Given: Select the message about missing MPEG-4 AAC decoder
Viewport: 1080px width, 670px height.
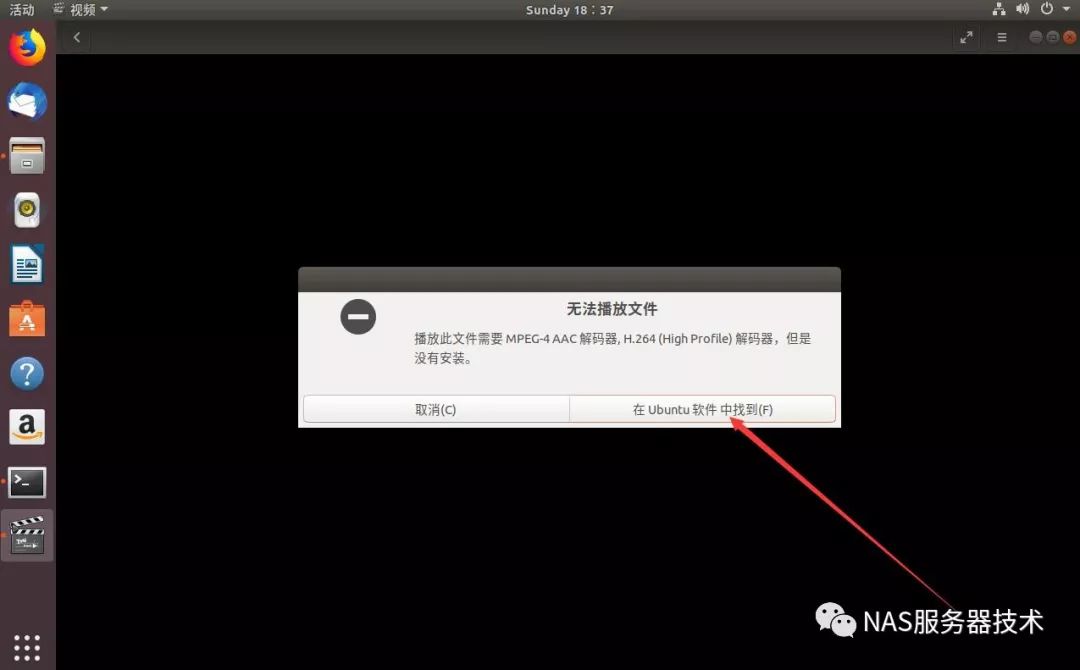Looking at the screenshot, I should (612, 348).
